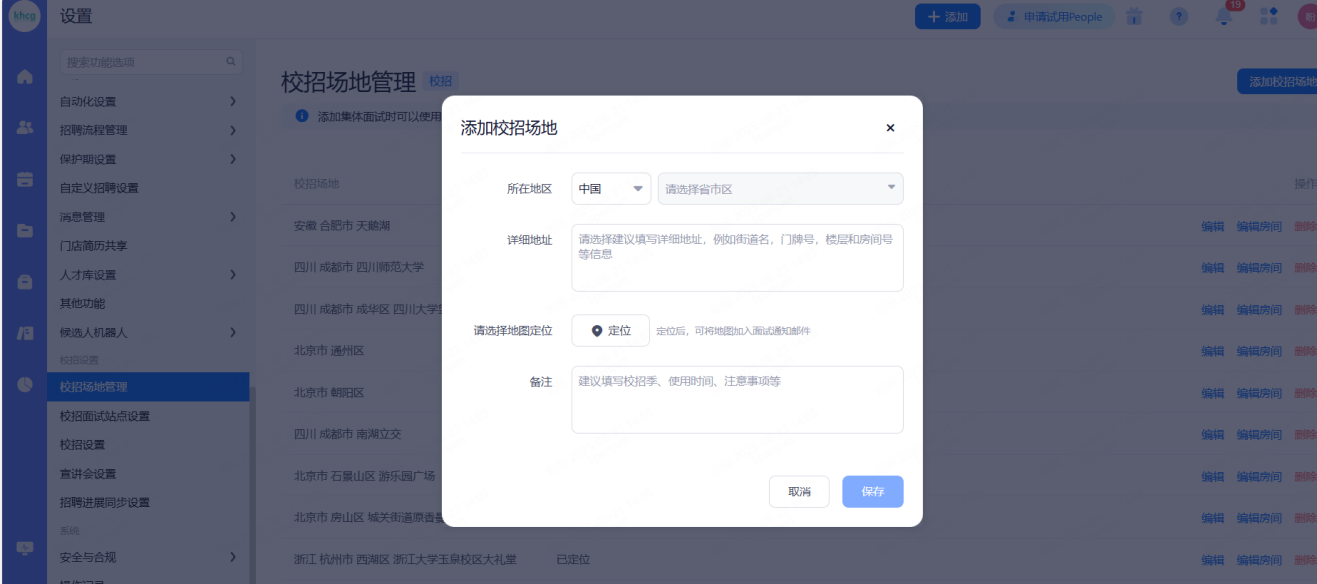Screen dimensions: 1317x584
Task: Click the 取消 button
Action: pyautogui.click(x=799, y=492)
